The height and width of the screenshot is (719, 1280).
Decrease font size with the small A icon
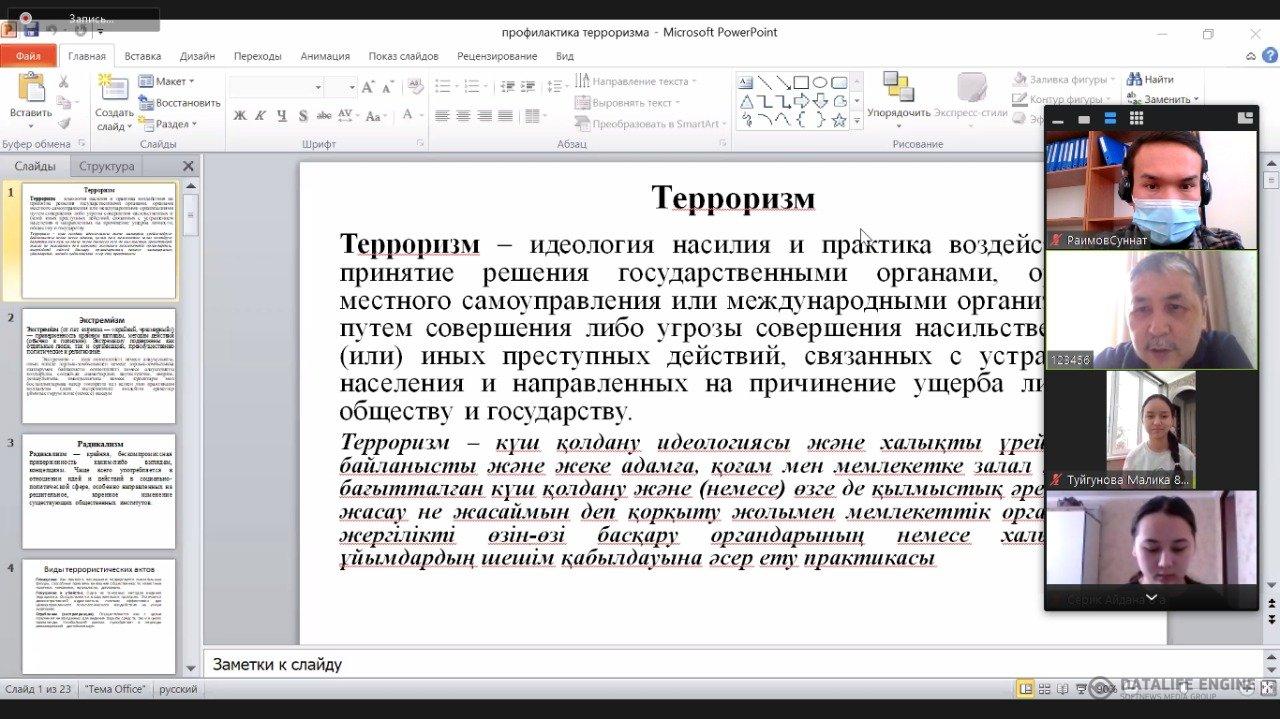[x=387, y=88]
